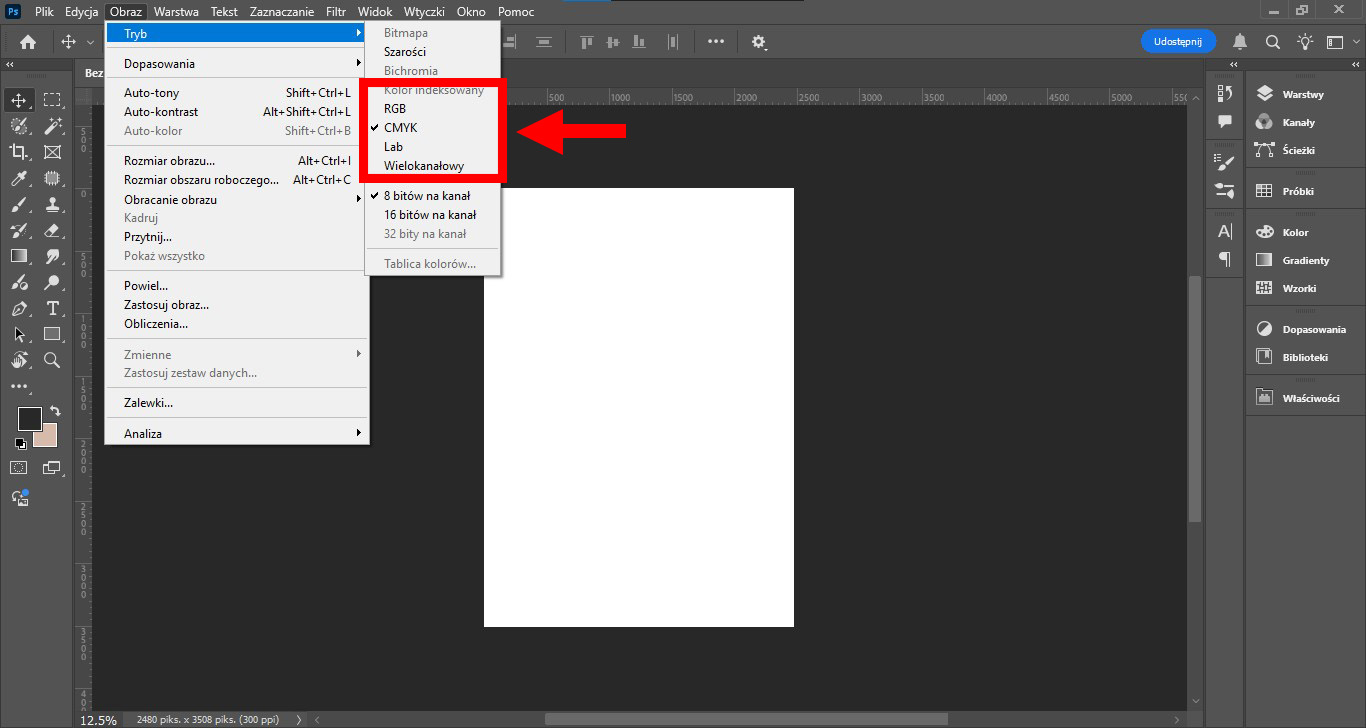Expand the Obracanie obrazu submenu
This screenshot has width=1366, height=728.
pos(238,199)
